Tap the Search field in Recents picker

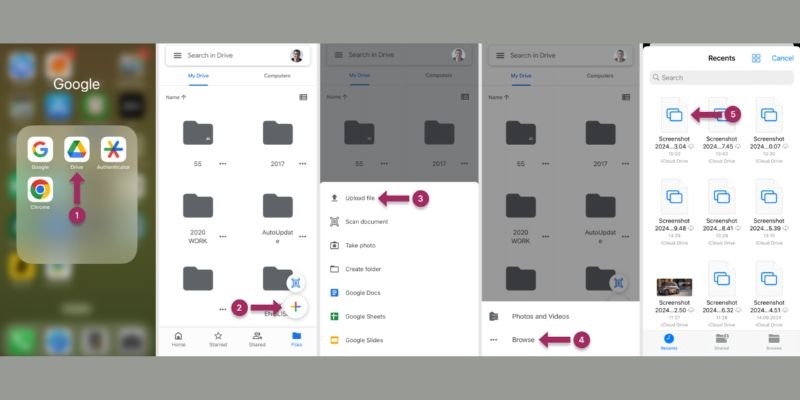721,78
